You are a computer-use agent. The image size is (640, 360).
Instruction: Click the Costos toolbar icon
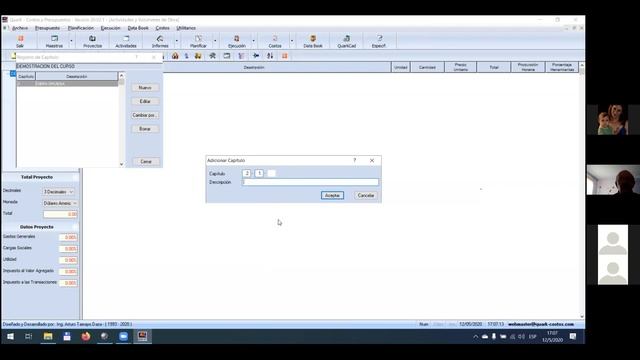275,41
